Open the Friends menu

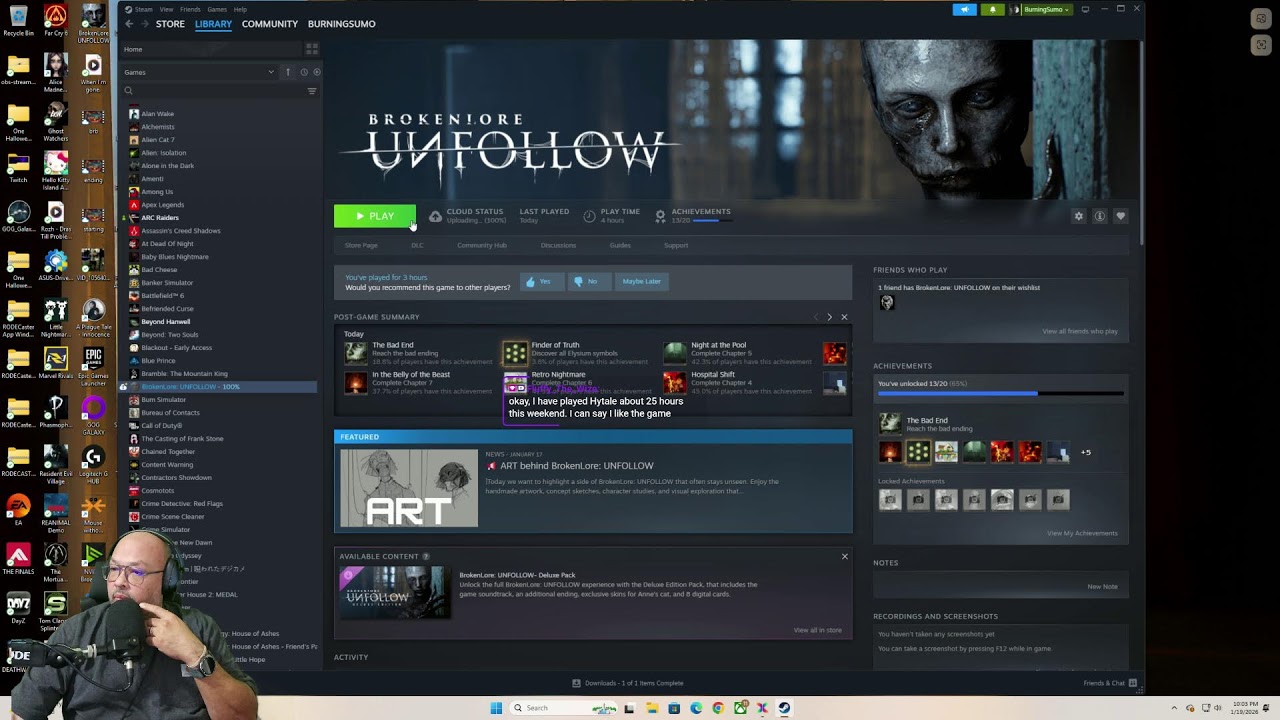click(190, 9)
